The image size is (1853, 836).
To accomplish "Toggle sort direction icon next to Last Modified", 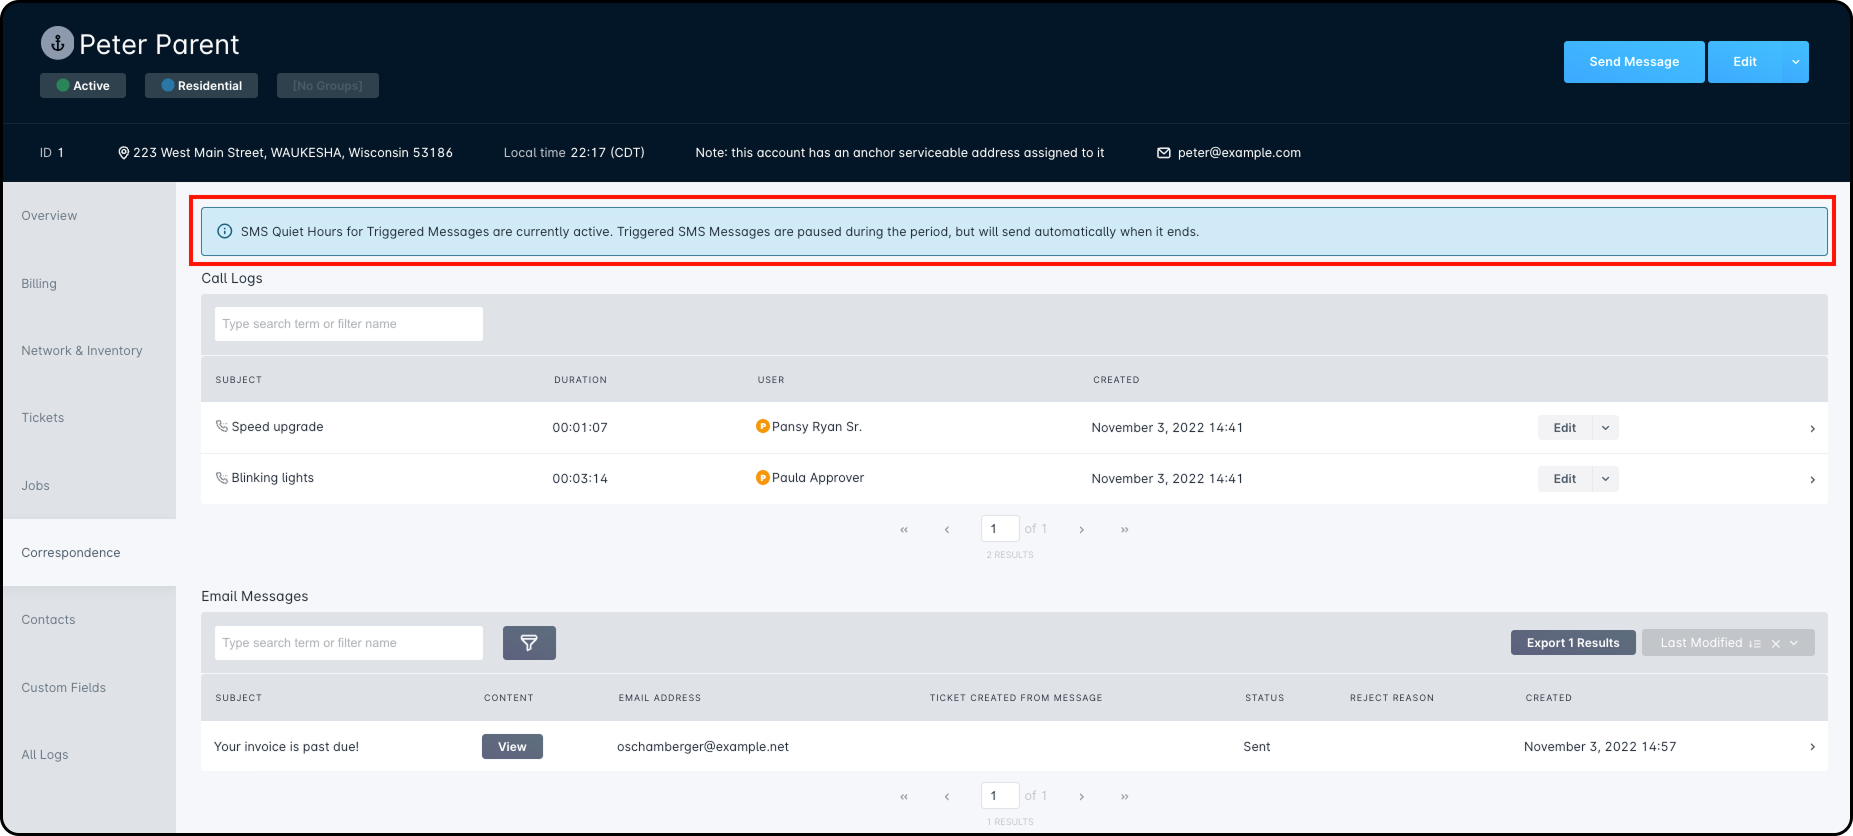I will tap(1755, 643).
